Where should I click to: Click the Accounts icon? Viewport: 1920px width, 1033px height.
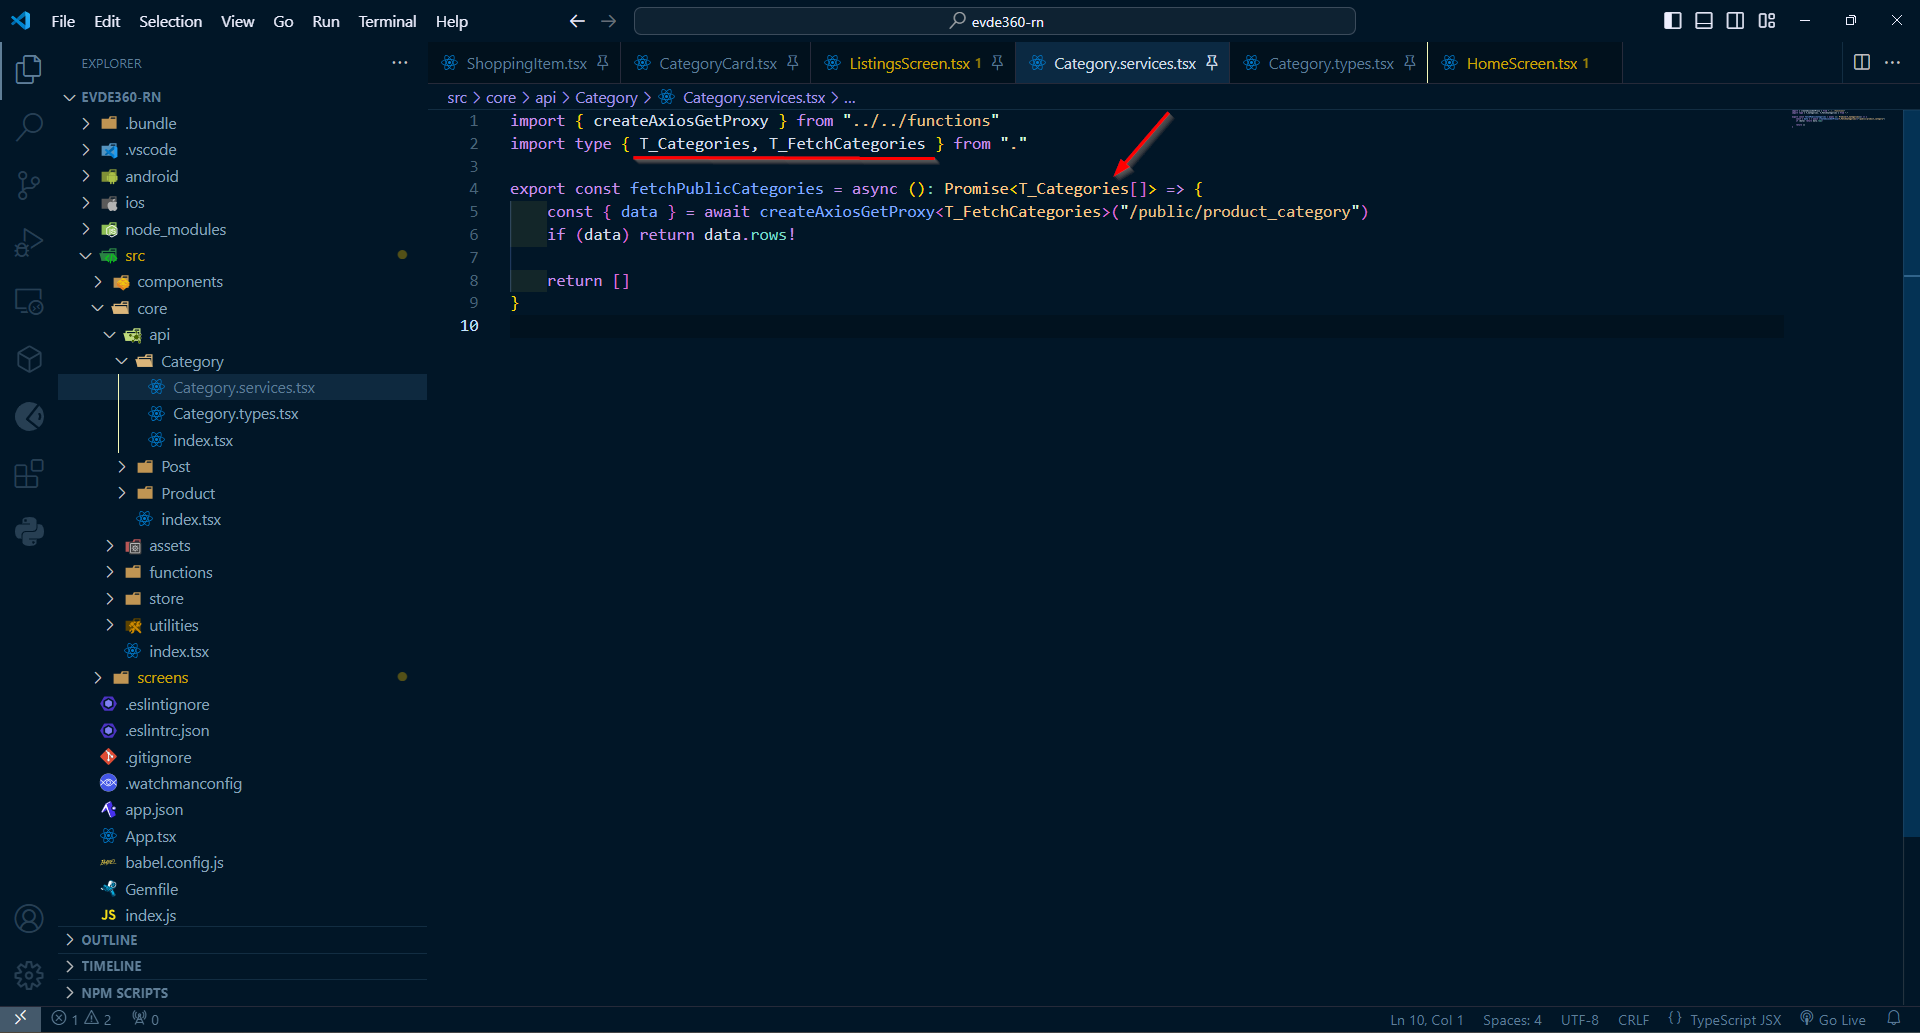pos(29,918)
